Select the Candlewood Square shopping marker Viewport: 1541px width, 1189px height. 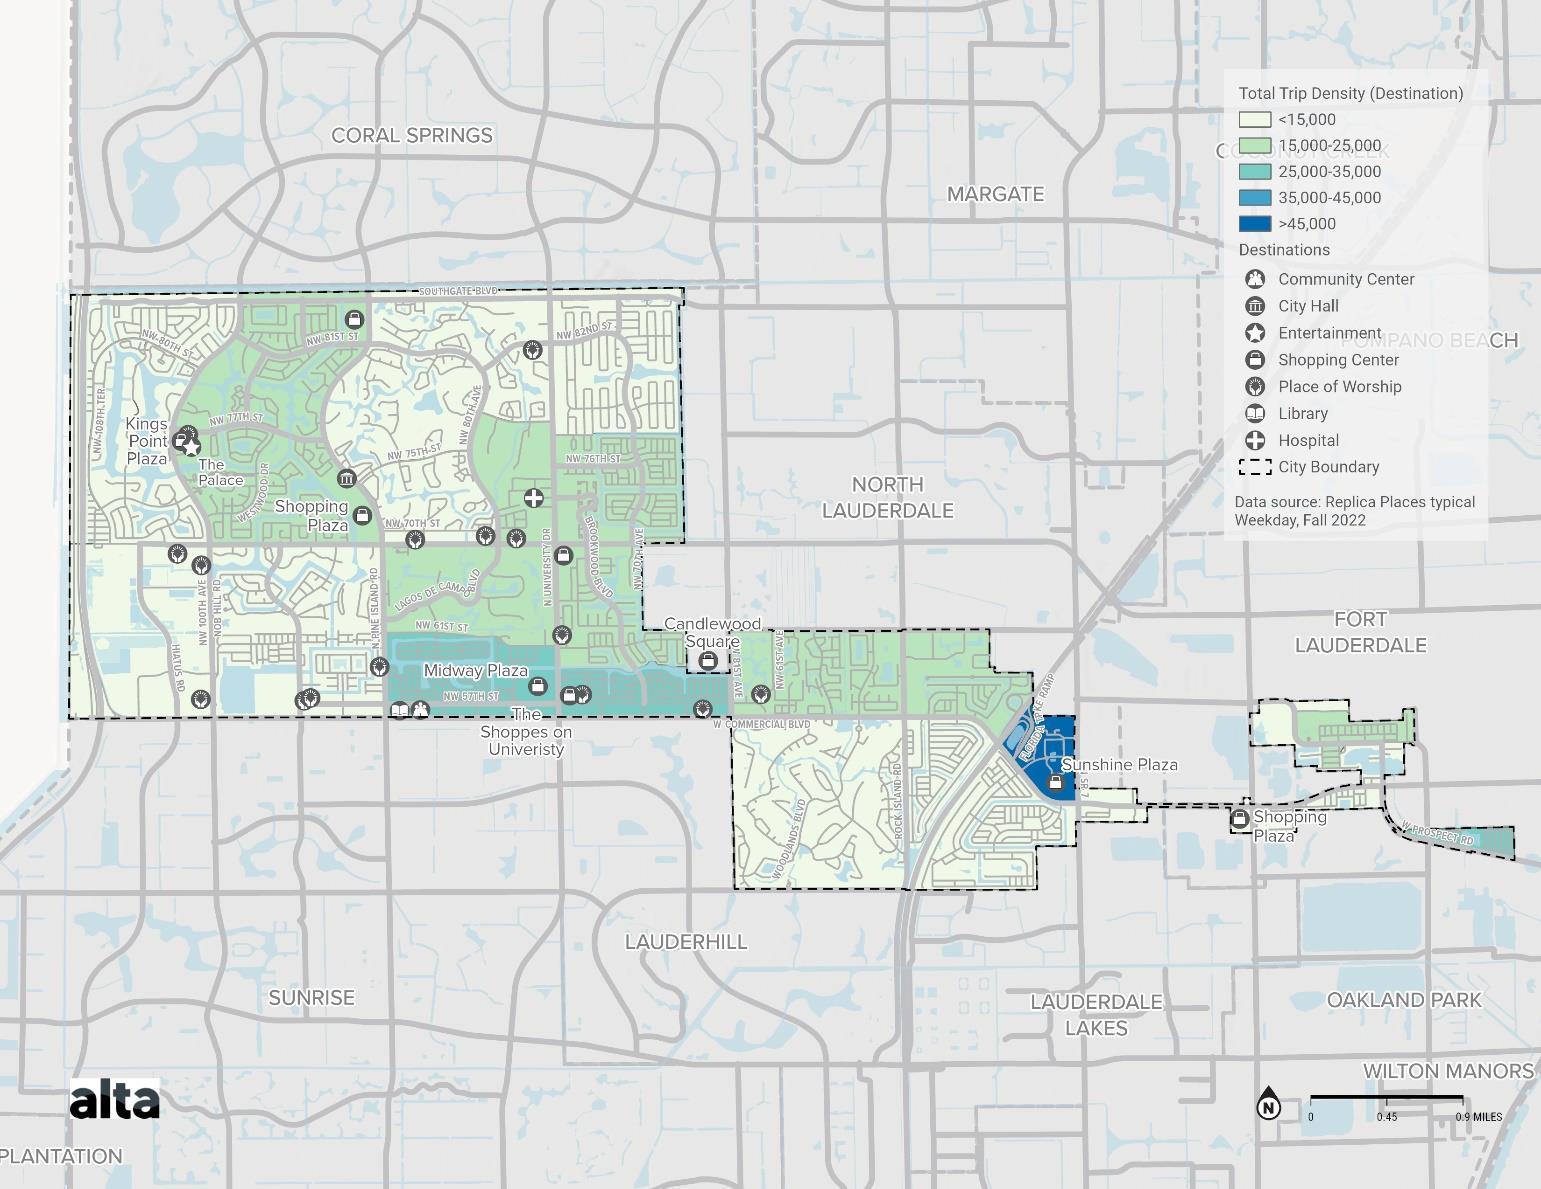click(708, 661)
